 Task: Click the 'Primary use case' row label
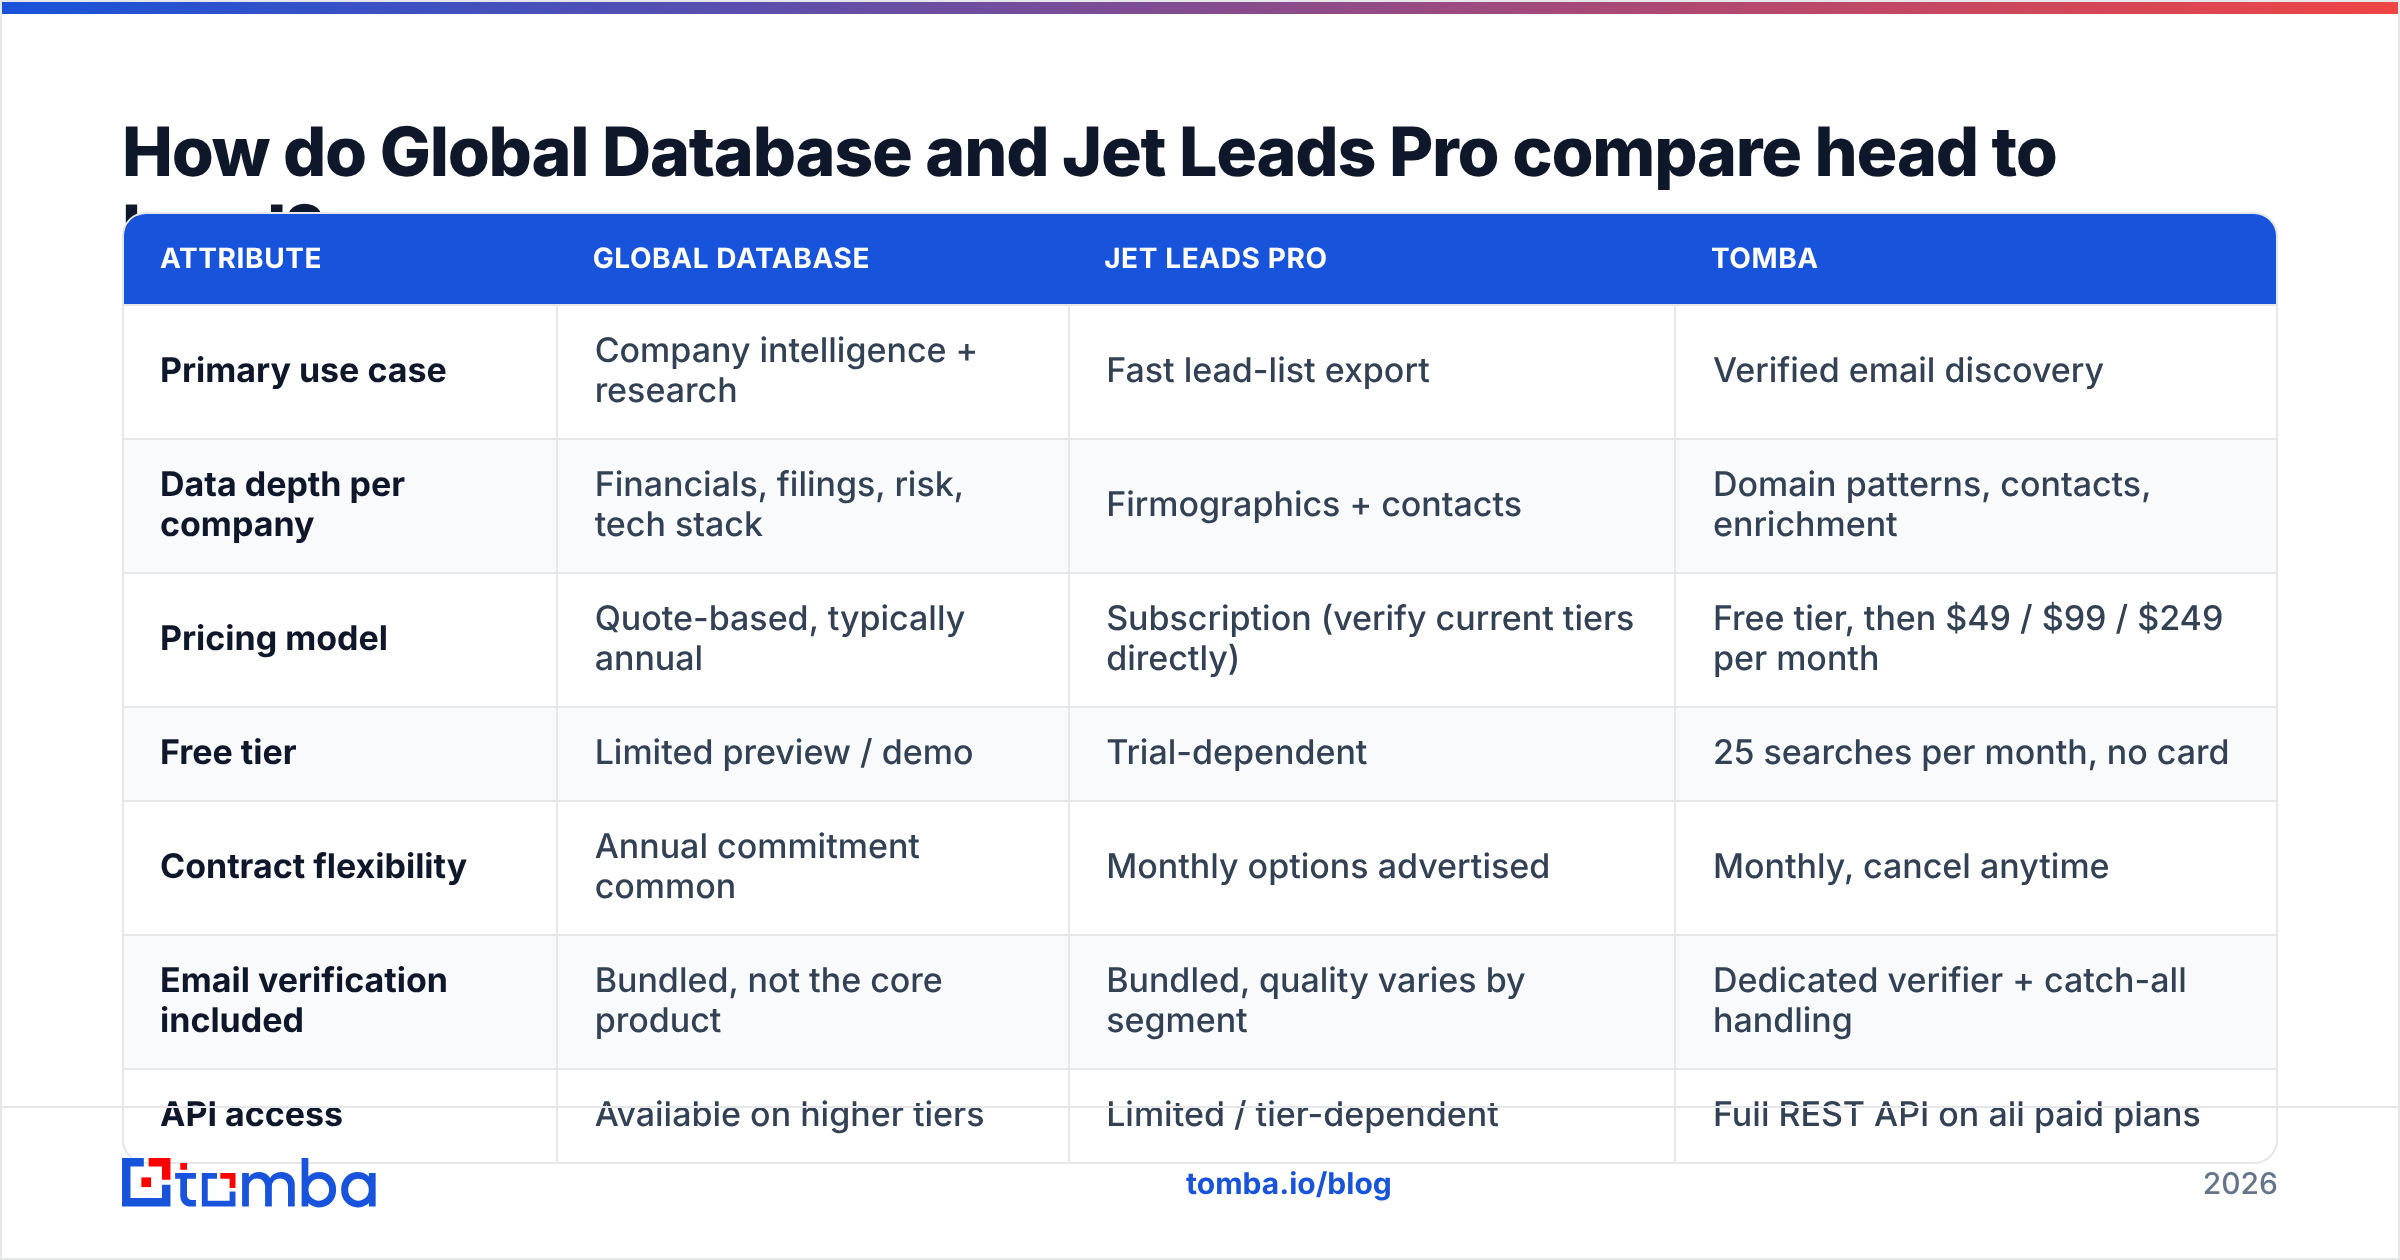pyautogui.click(x=303, y=370)
